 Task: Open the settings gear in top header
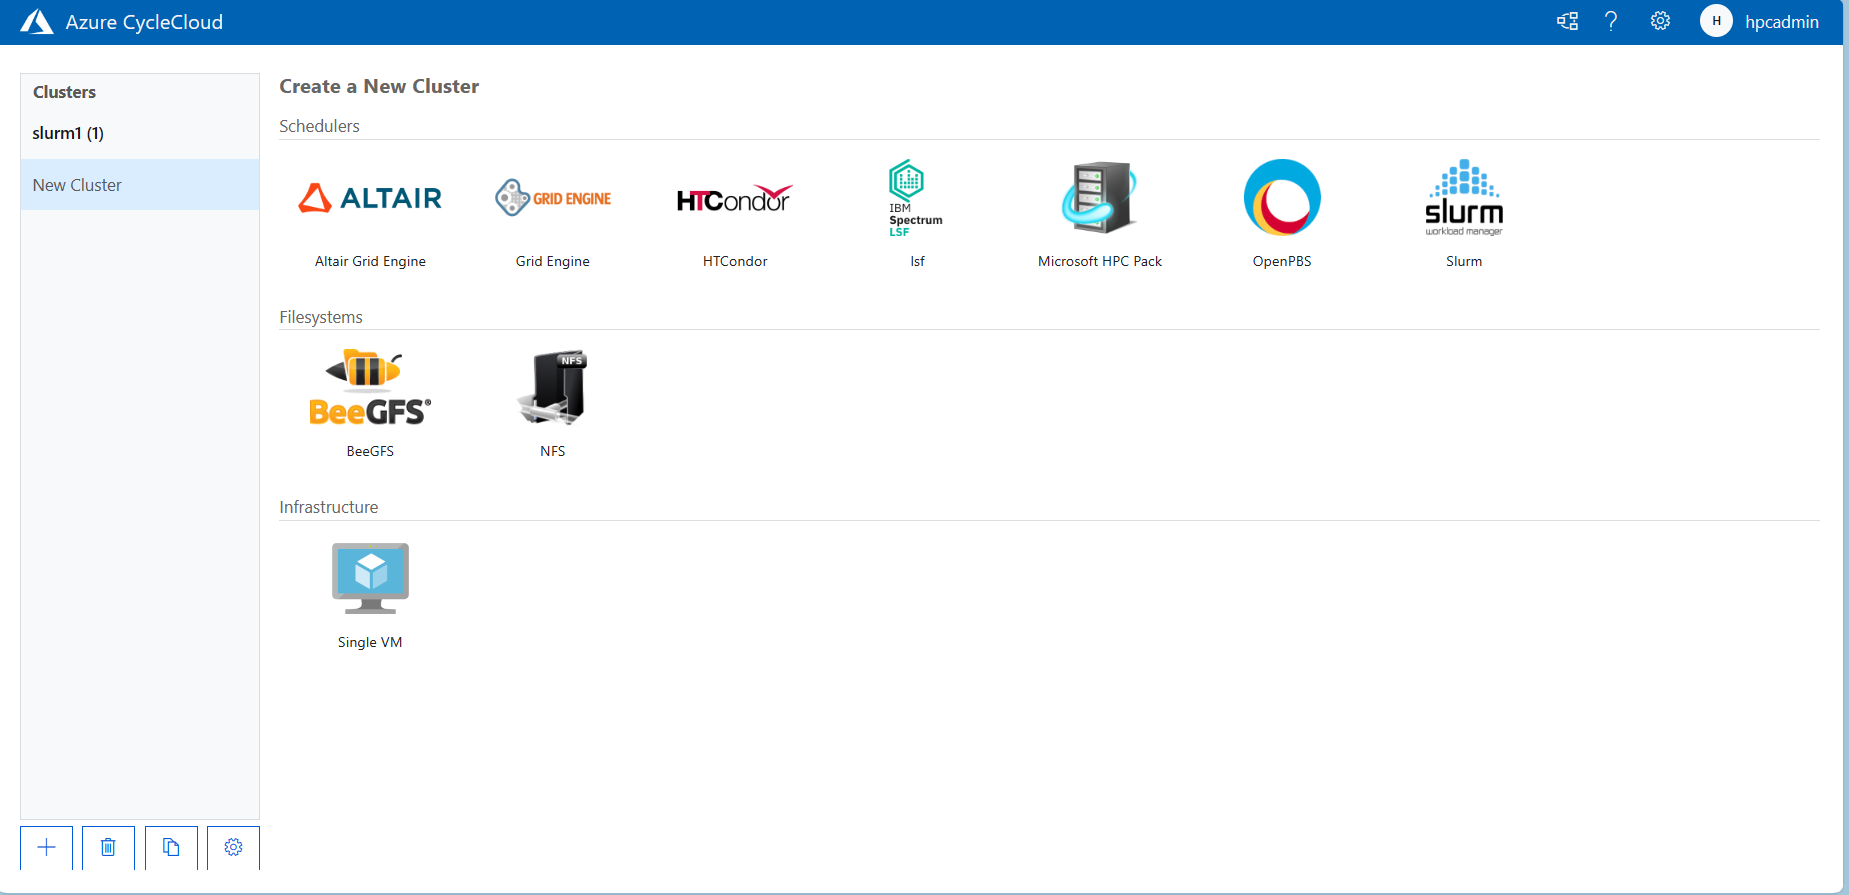(1660, 21)
